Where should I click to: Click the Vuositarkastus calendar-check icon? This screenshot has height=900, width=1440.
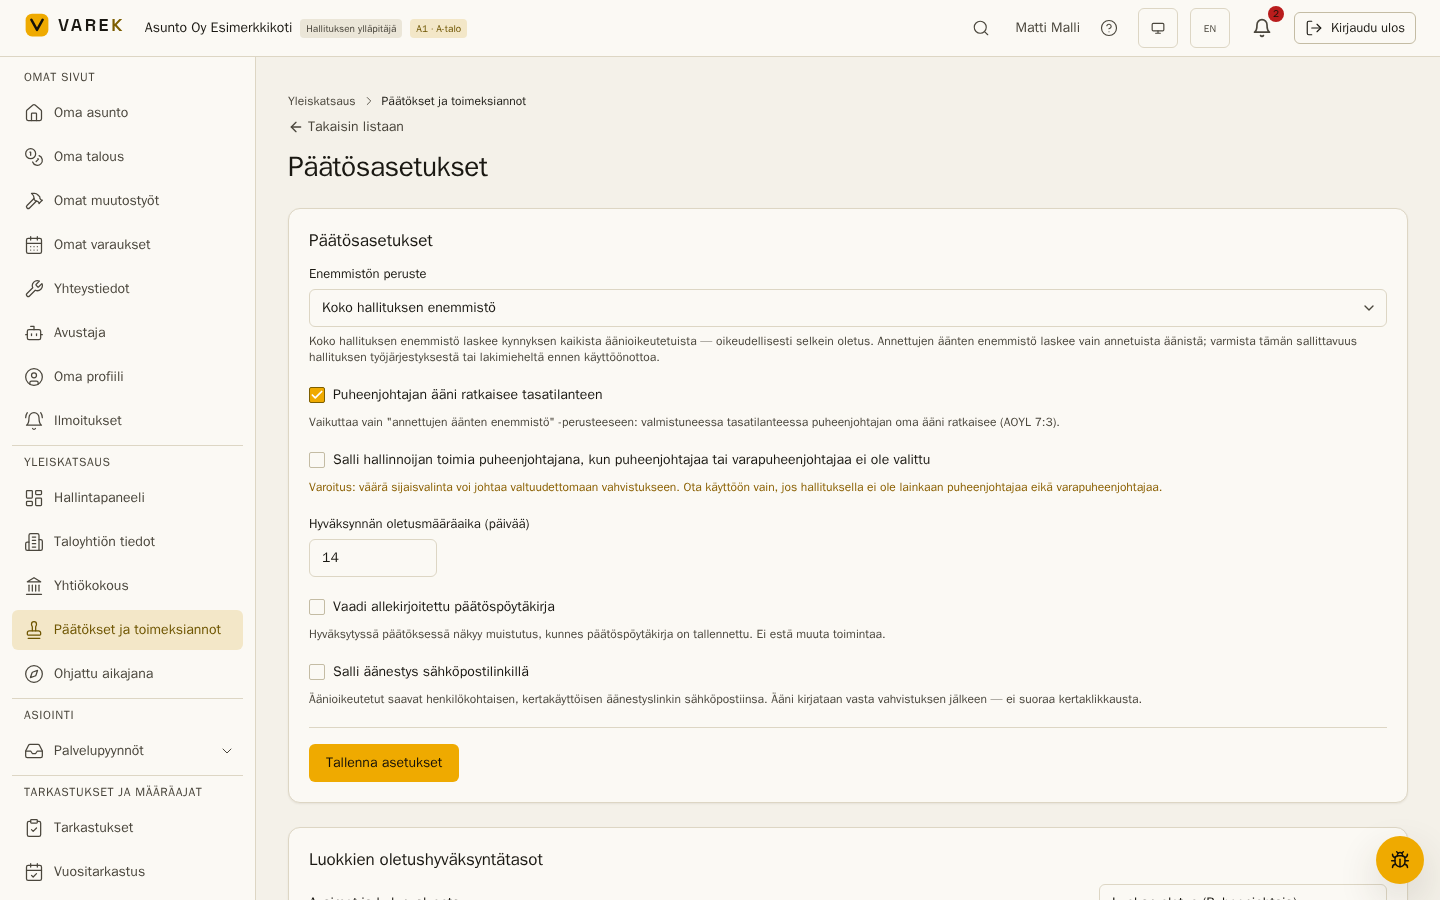(x=34, y=872)
